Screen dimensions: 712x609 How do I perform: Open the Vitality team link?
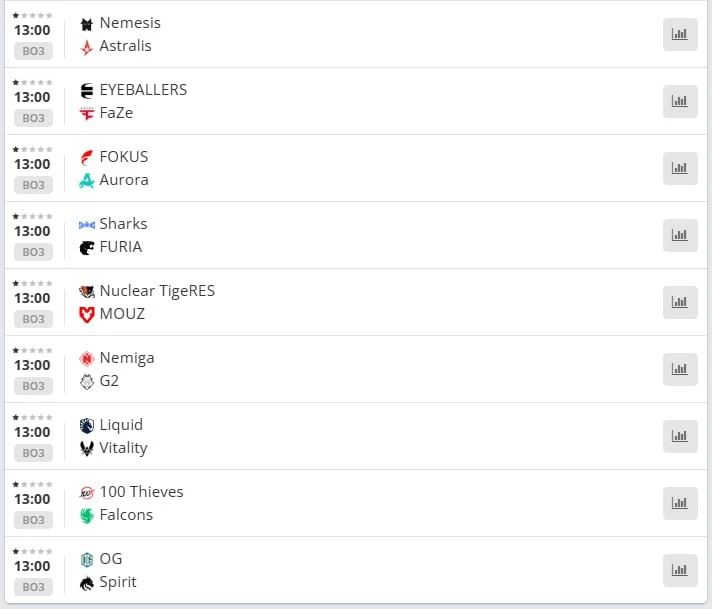pyautogui.click(x=124, y=448)
